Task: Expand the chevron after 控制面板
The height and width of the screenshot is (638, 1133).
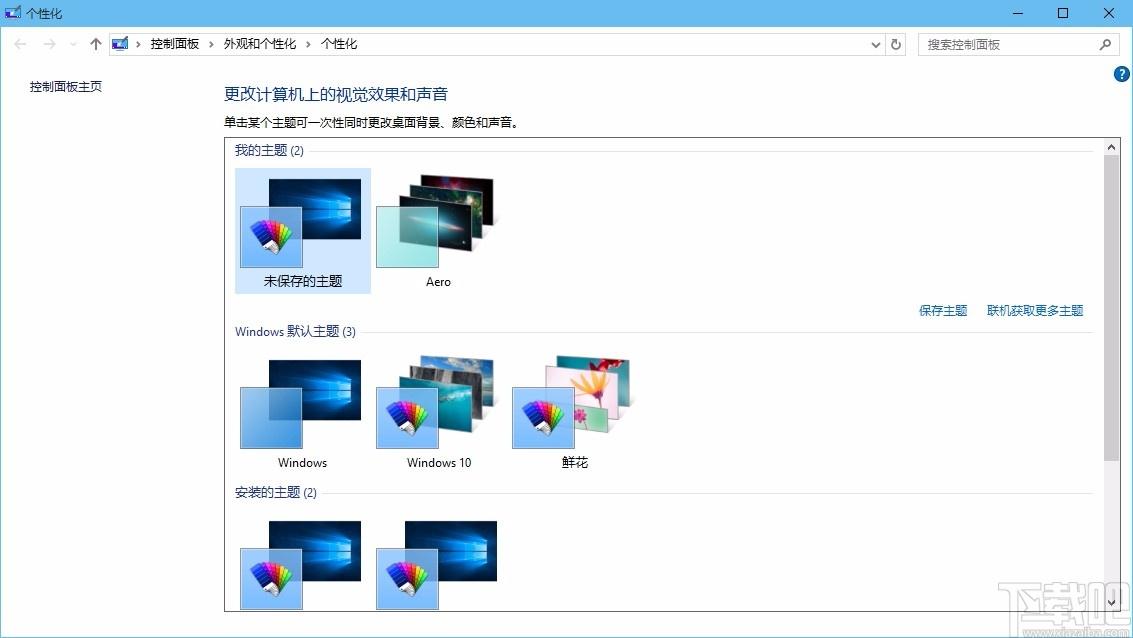Action: click(211, 44)
